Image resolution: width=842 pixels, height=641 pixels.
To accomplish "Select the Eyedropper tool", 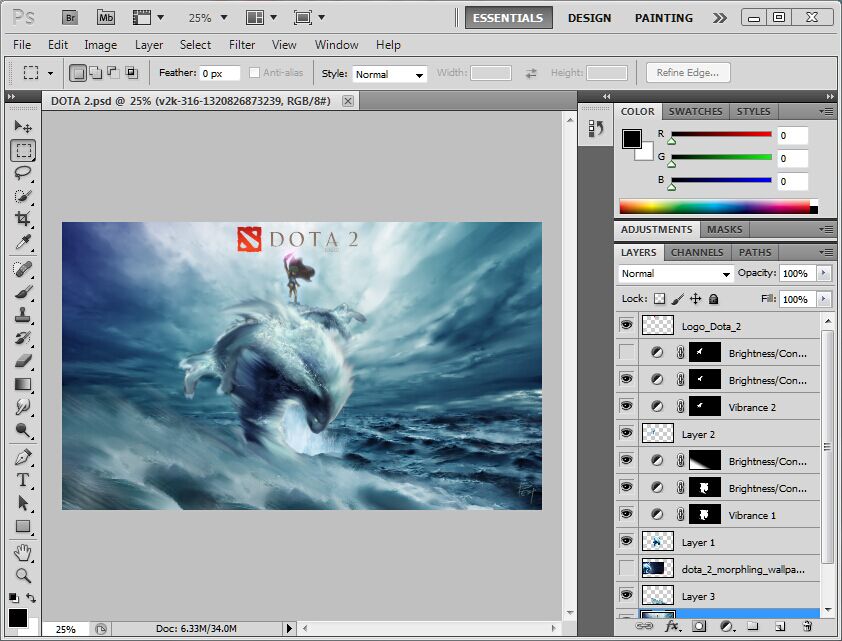I will point(23,242).
